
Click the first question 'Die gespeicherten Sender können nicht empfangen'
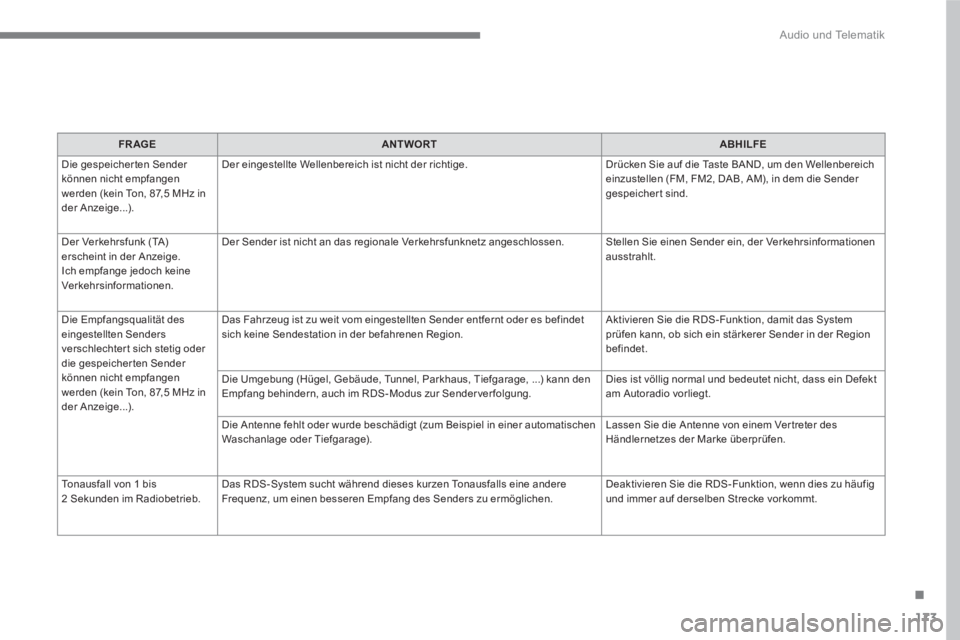(x=137, y=194)
